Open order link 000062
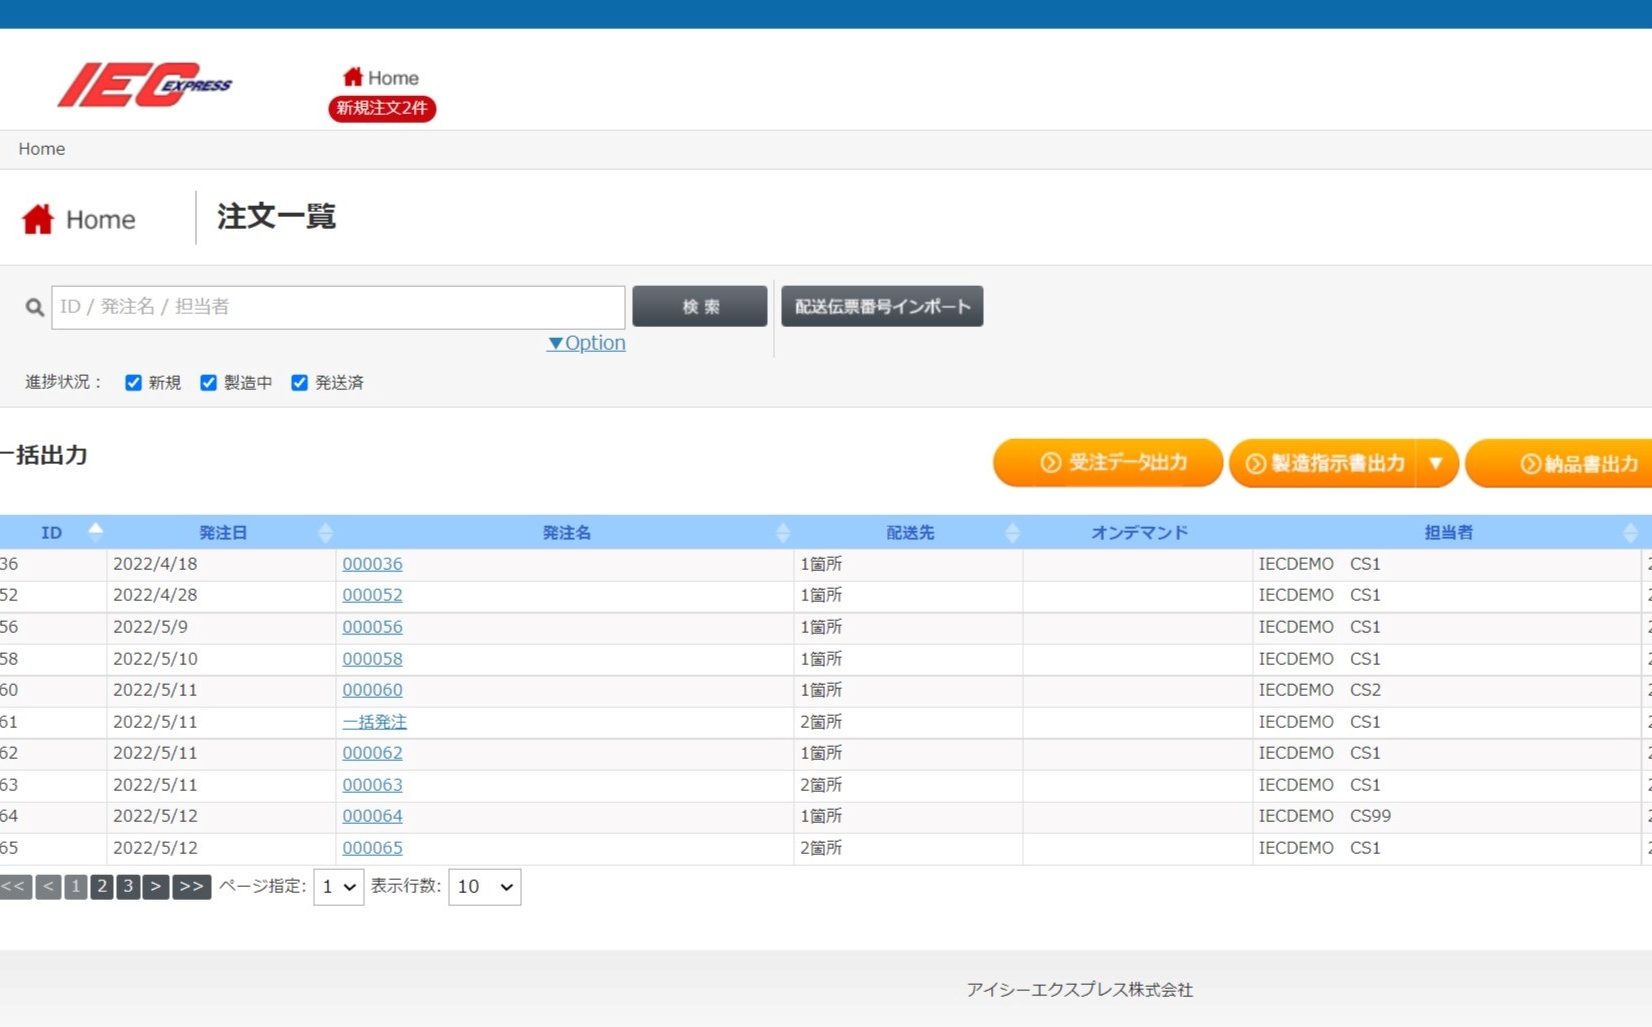 pos(372,753)
